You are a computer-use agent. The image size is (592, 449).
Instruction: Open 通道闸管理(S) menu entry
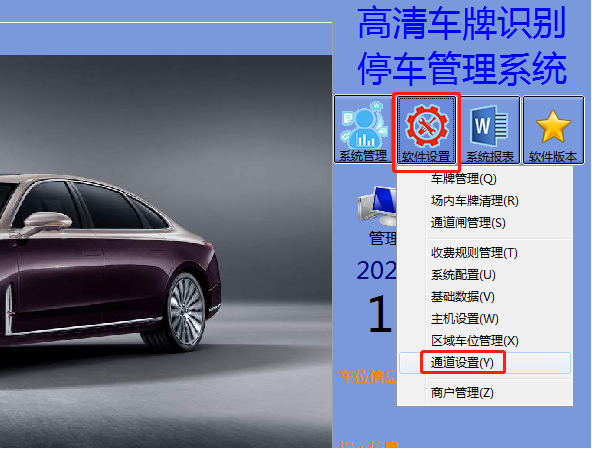pos(468,223)
